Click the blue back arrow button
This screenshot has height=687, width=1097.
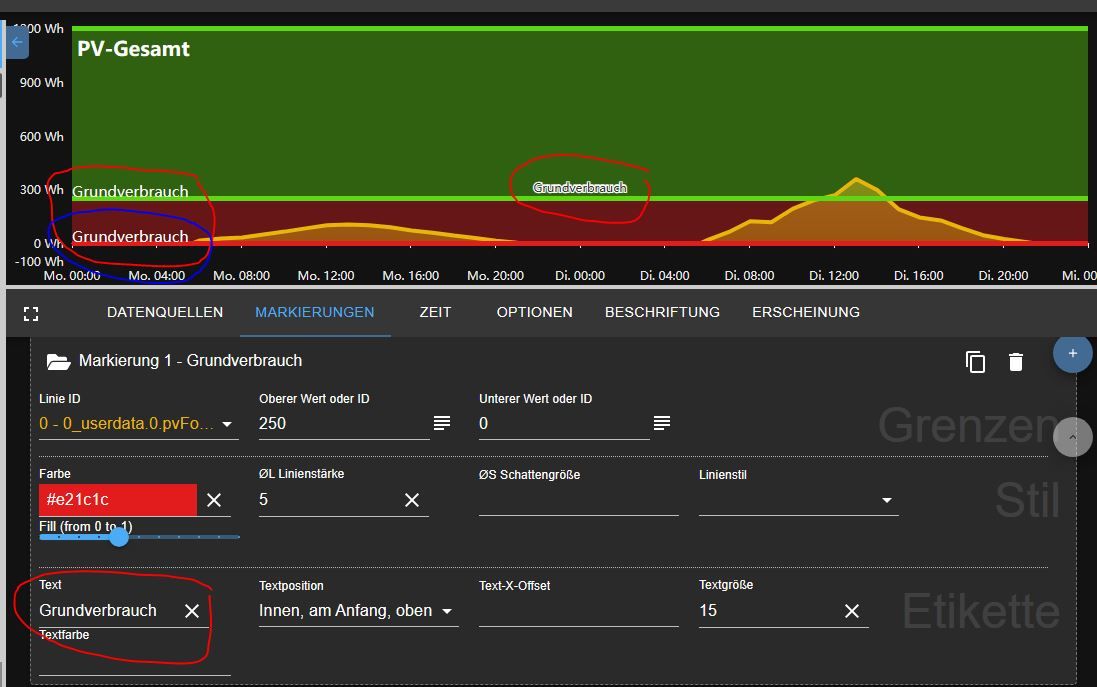(x=16, y=43)
